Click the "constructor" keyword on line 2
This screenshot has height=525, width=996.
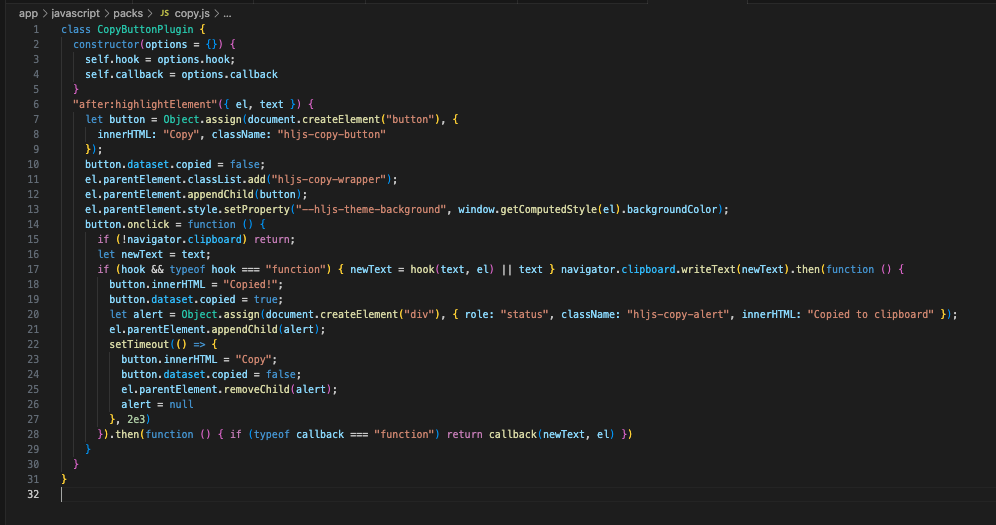pos(106,44)
